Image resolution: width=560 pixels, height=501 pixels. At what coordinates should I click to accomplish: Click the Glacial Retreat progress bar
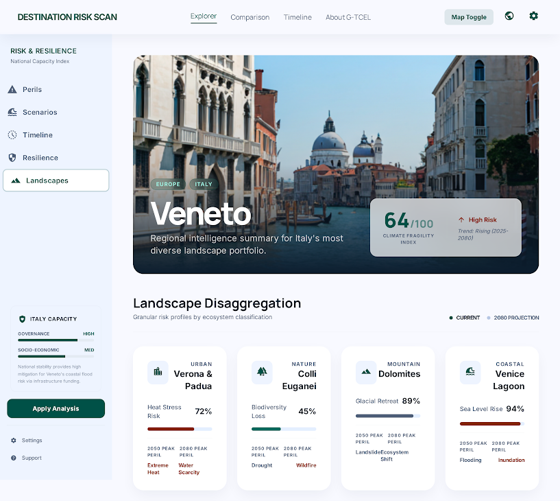tap(388, 416)
